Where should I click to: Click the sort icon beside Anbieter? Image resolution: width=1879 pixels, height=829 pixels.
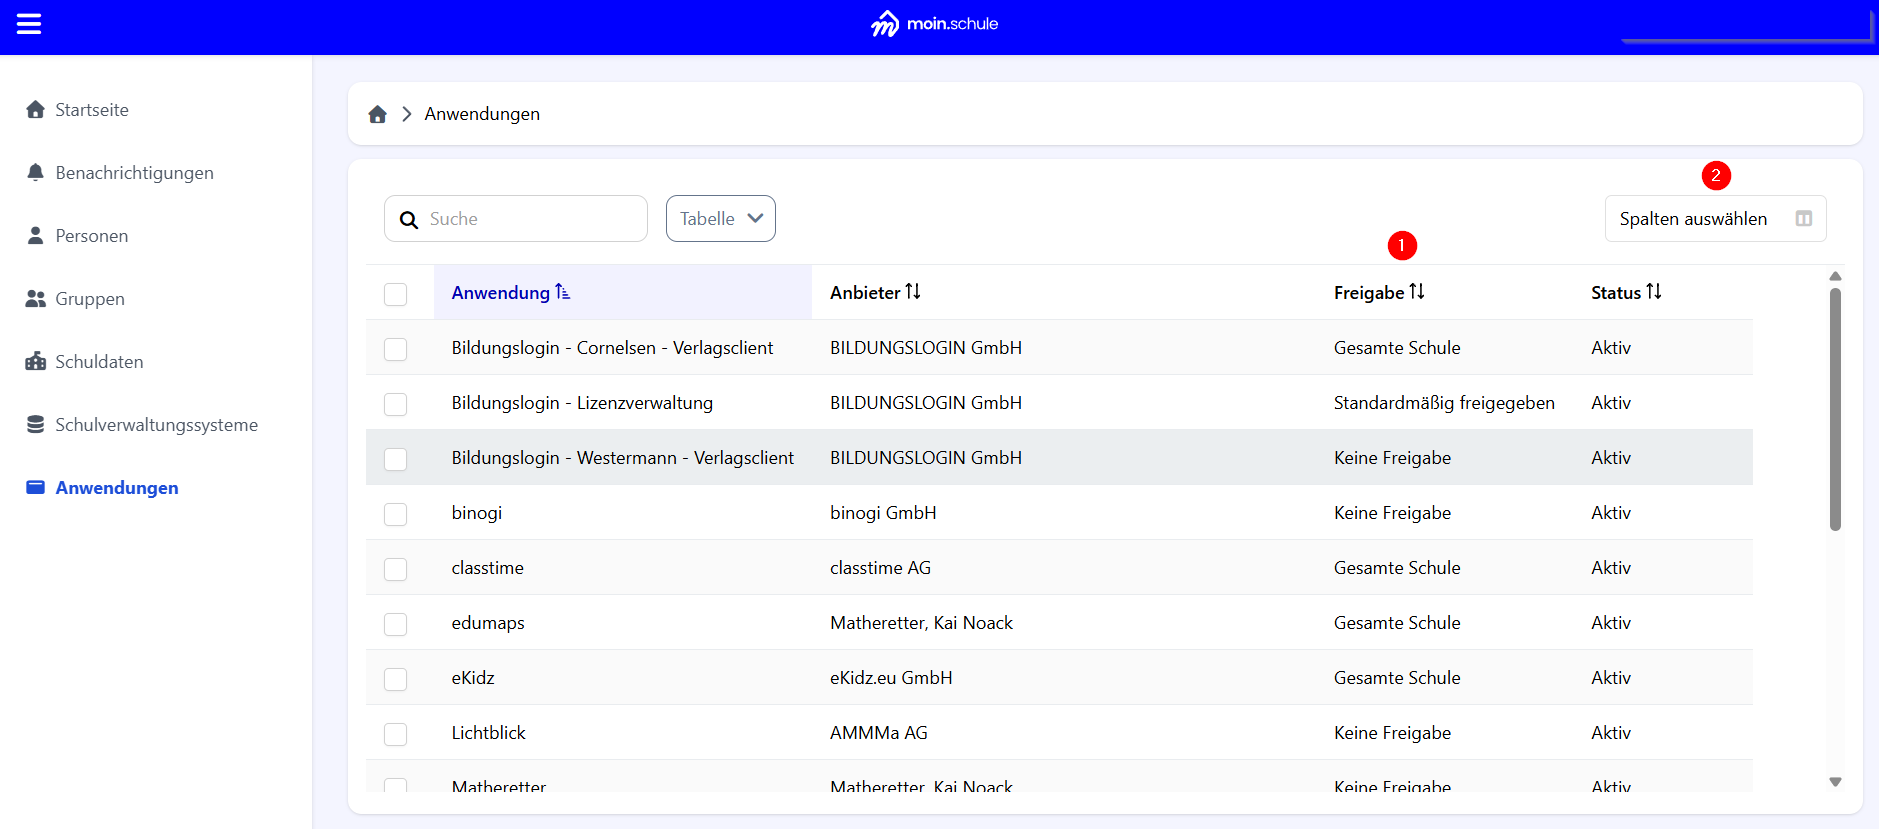(x=913, y=292)
